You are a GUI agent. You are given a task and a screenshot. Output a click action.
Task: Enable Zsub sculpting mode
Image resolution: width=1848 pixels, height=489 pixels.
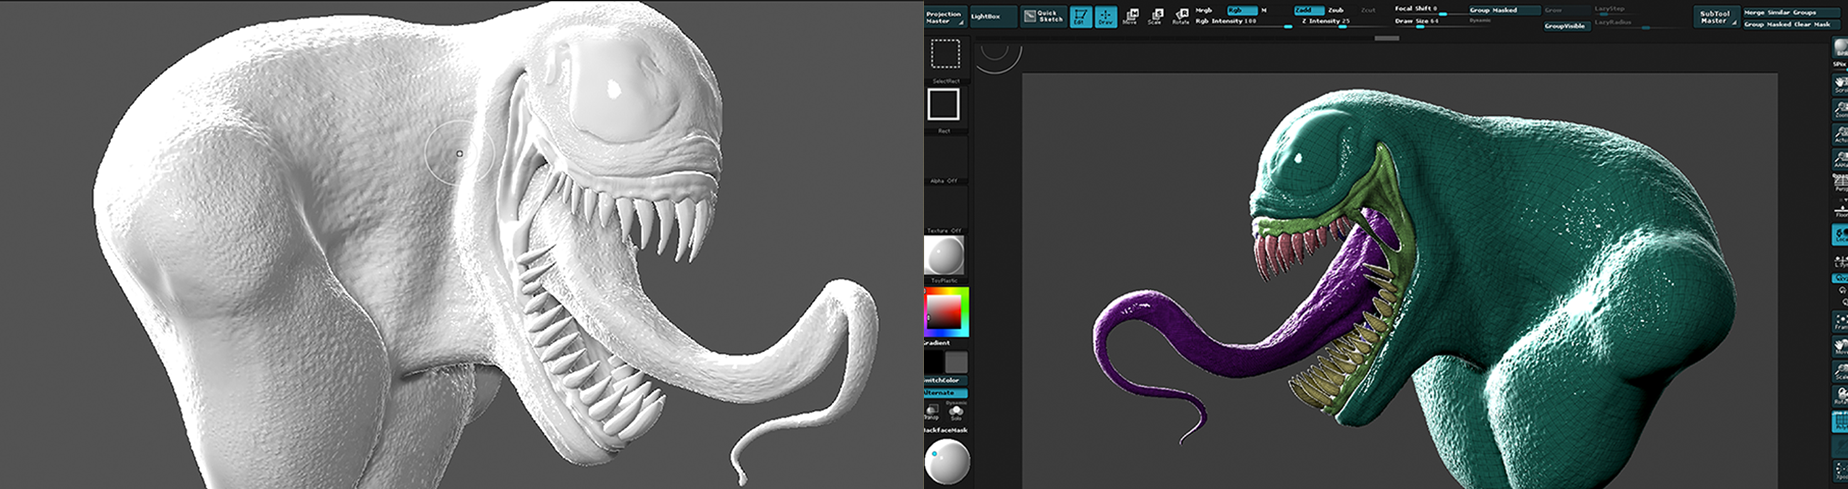[x=1336, y=10]
